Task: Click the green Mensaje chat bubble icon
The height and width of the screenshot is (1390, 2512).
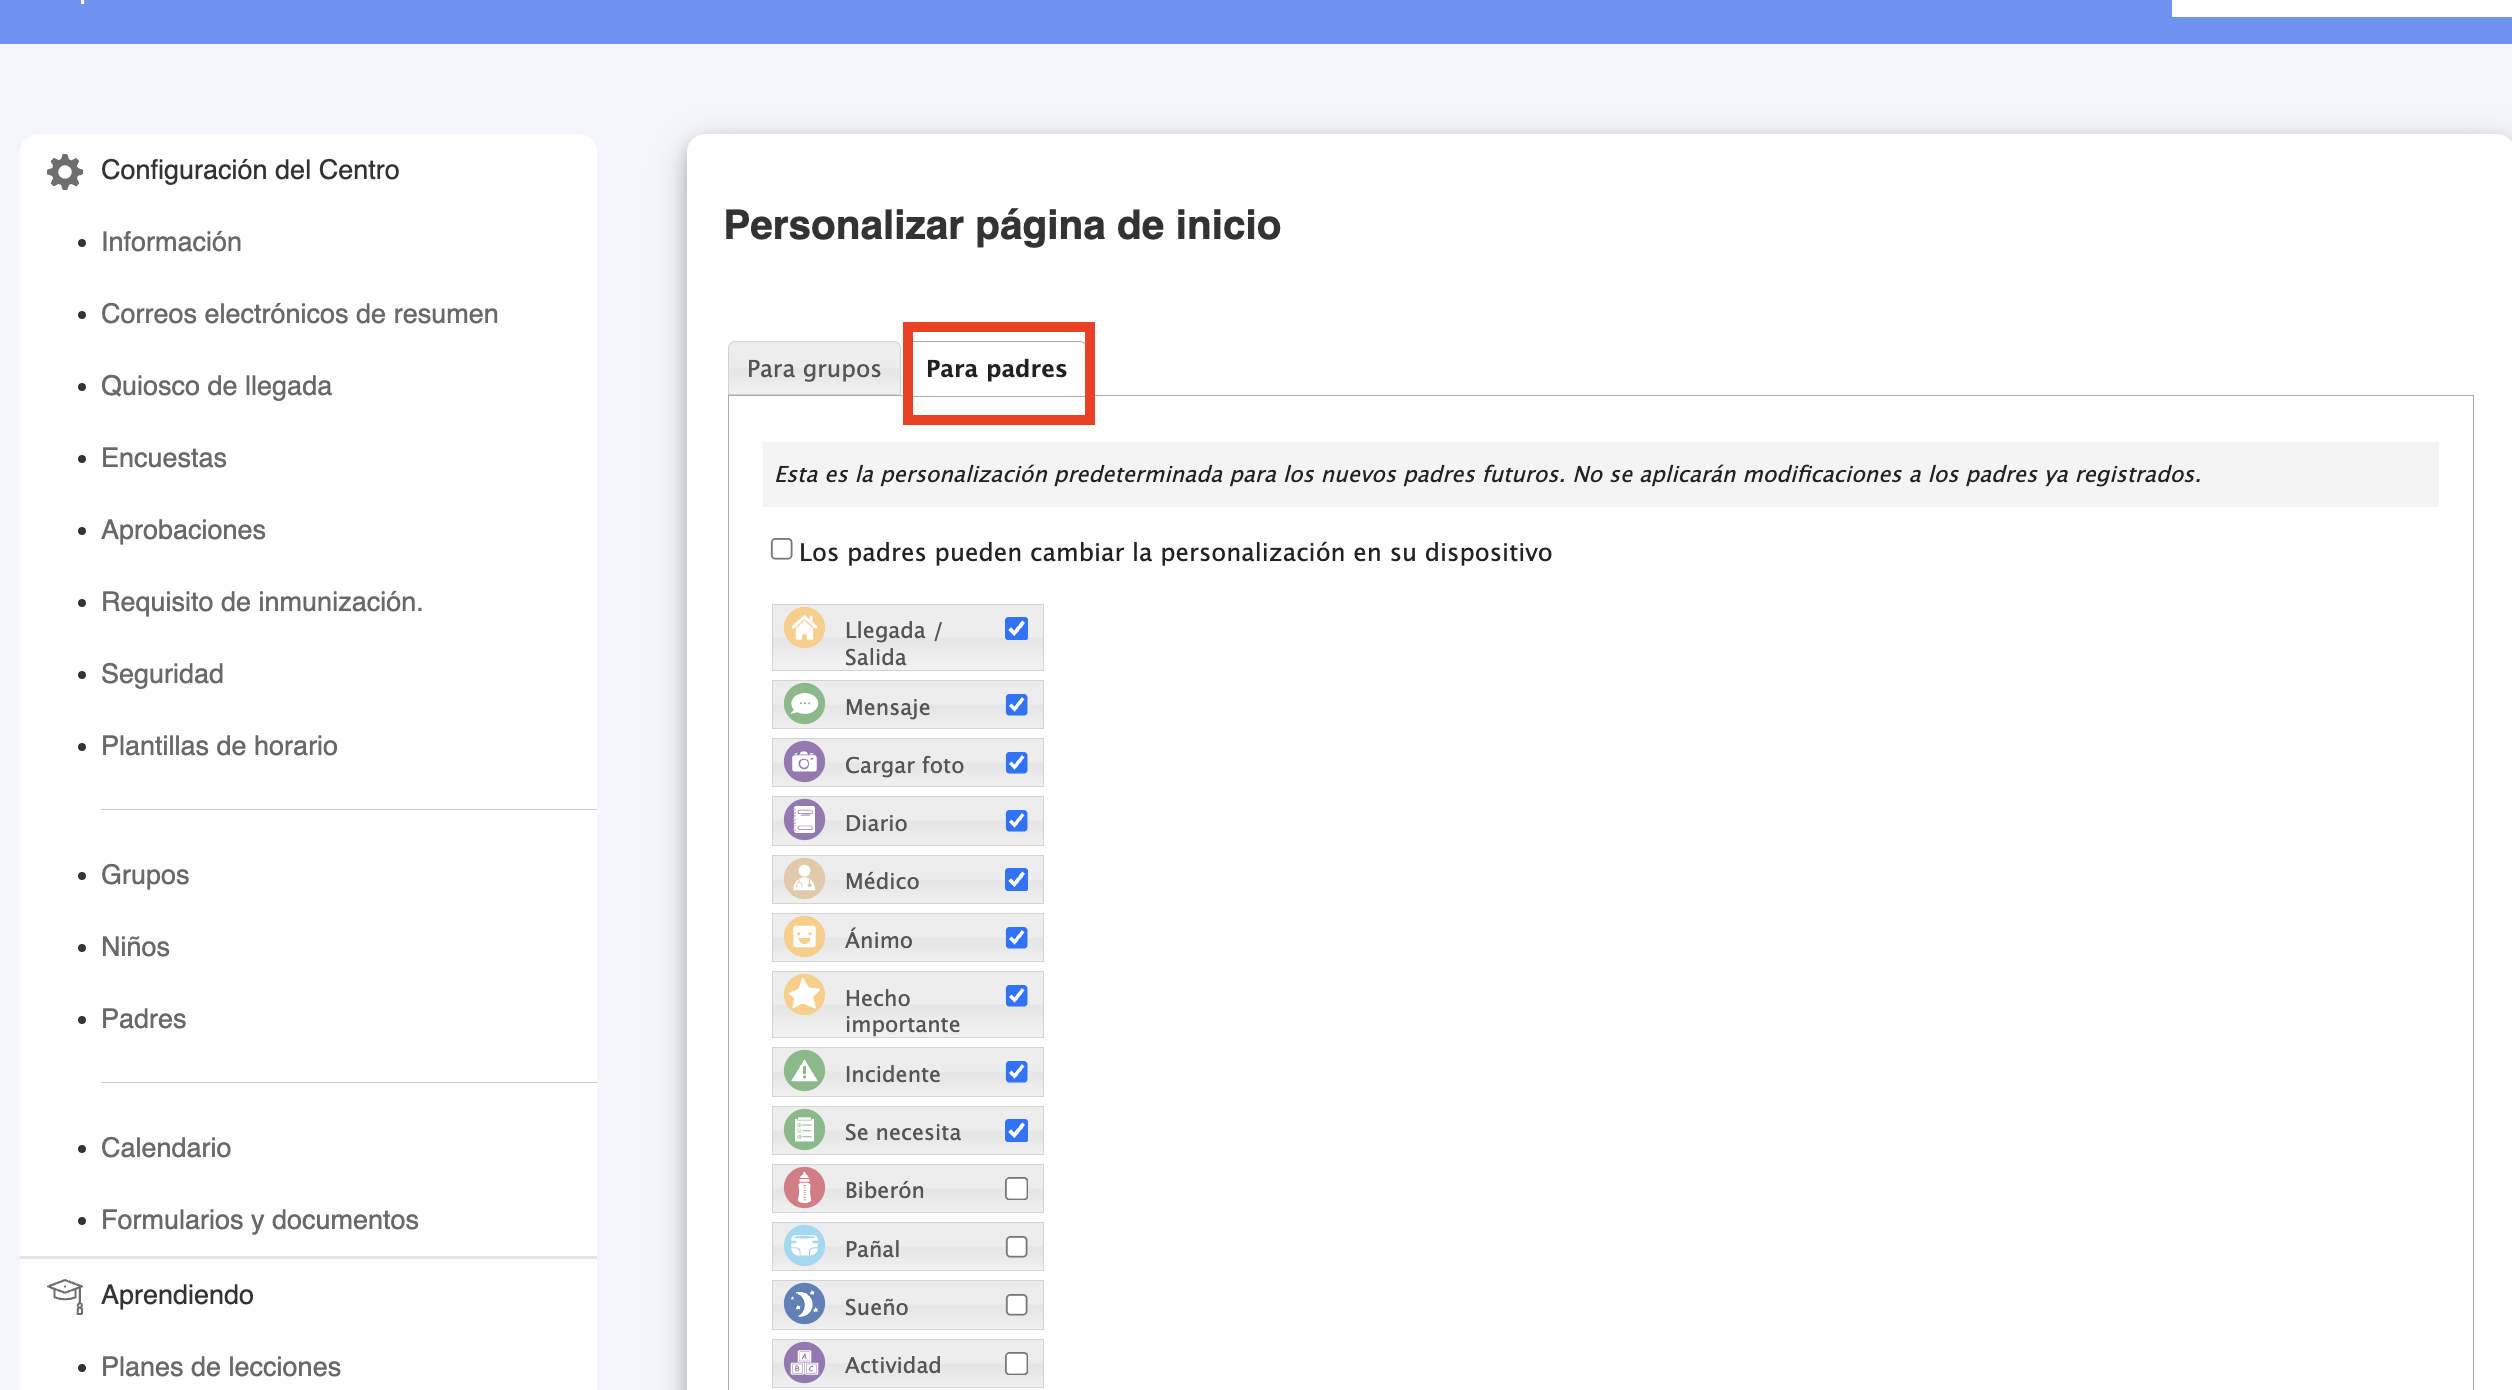Action: coord(804,704)
